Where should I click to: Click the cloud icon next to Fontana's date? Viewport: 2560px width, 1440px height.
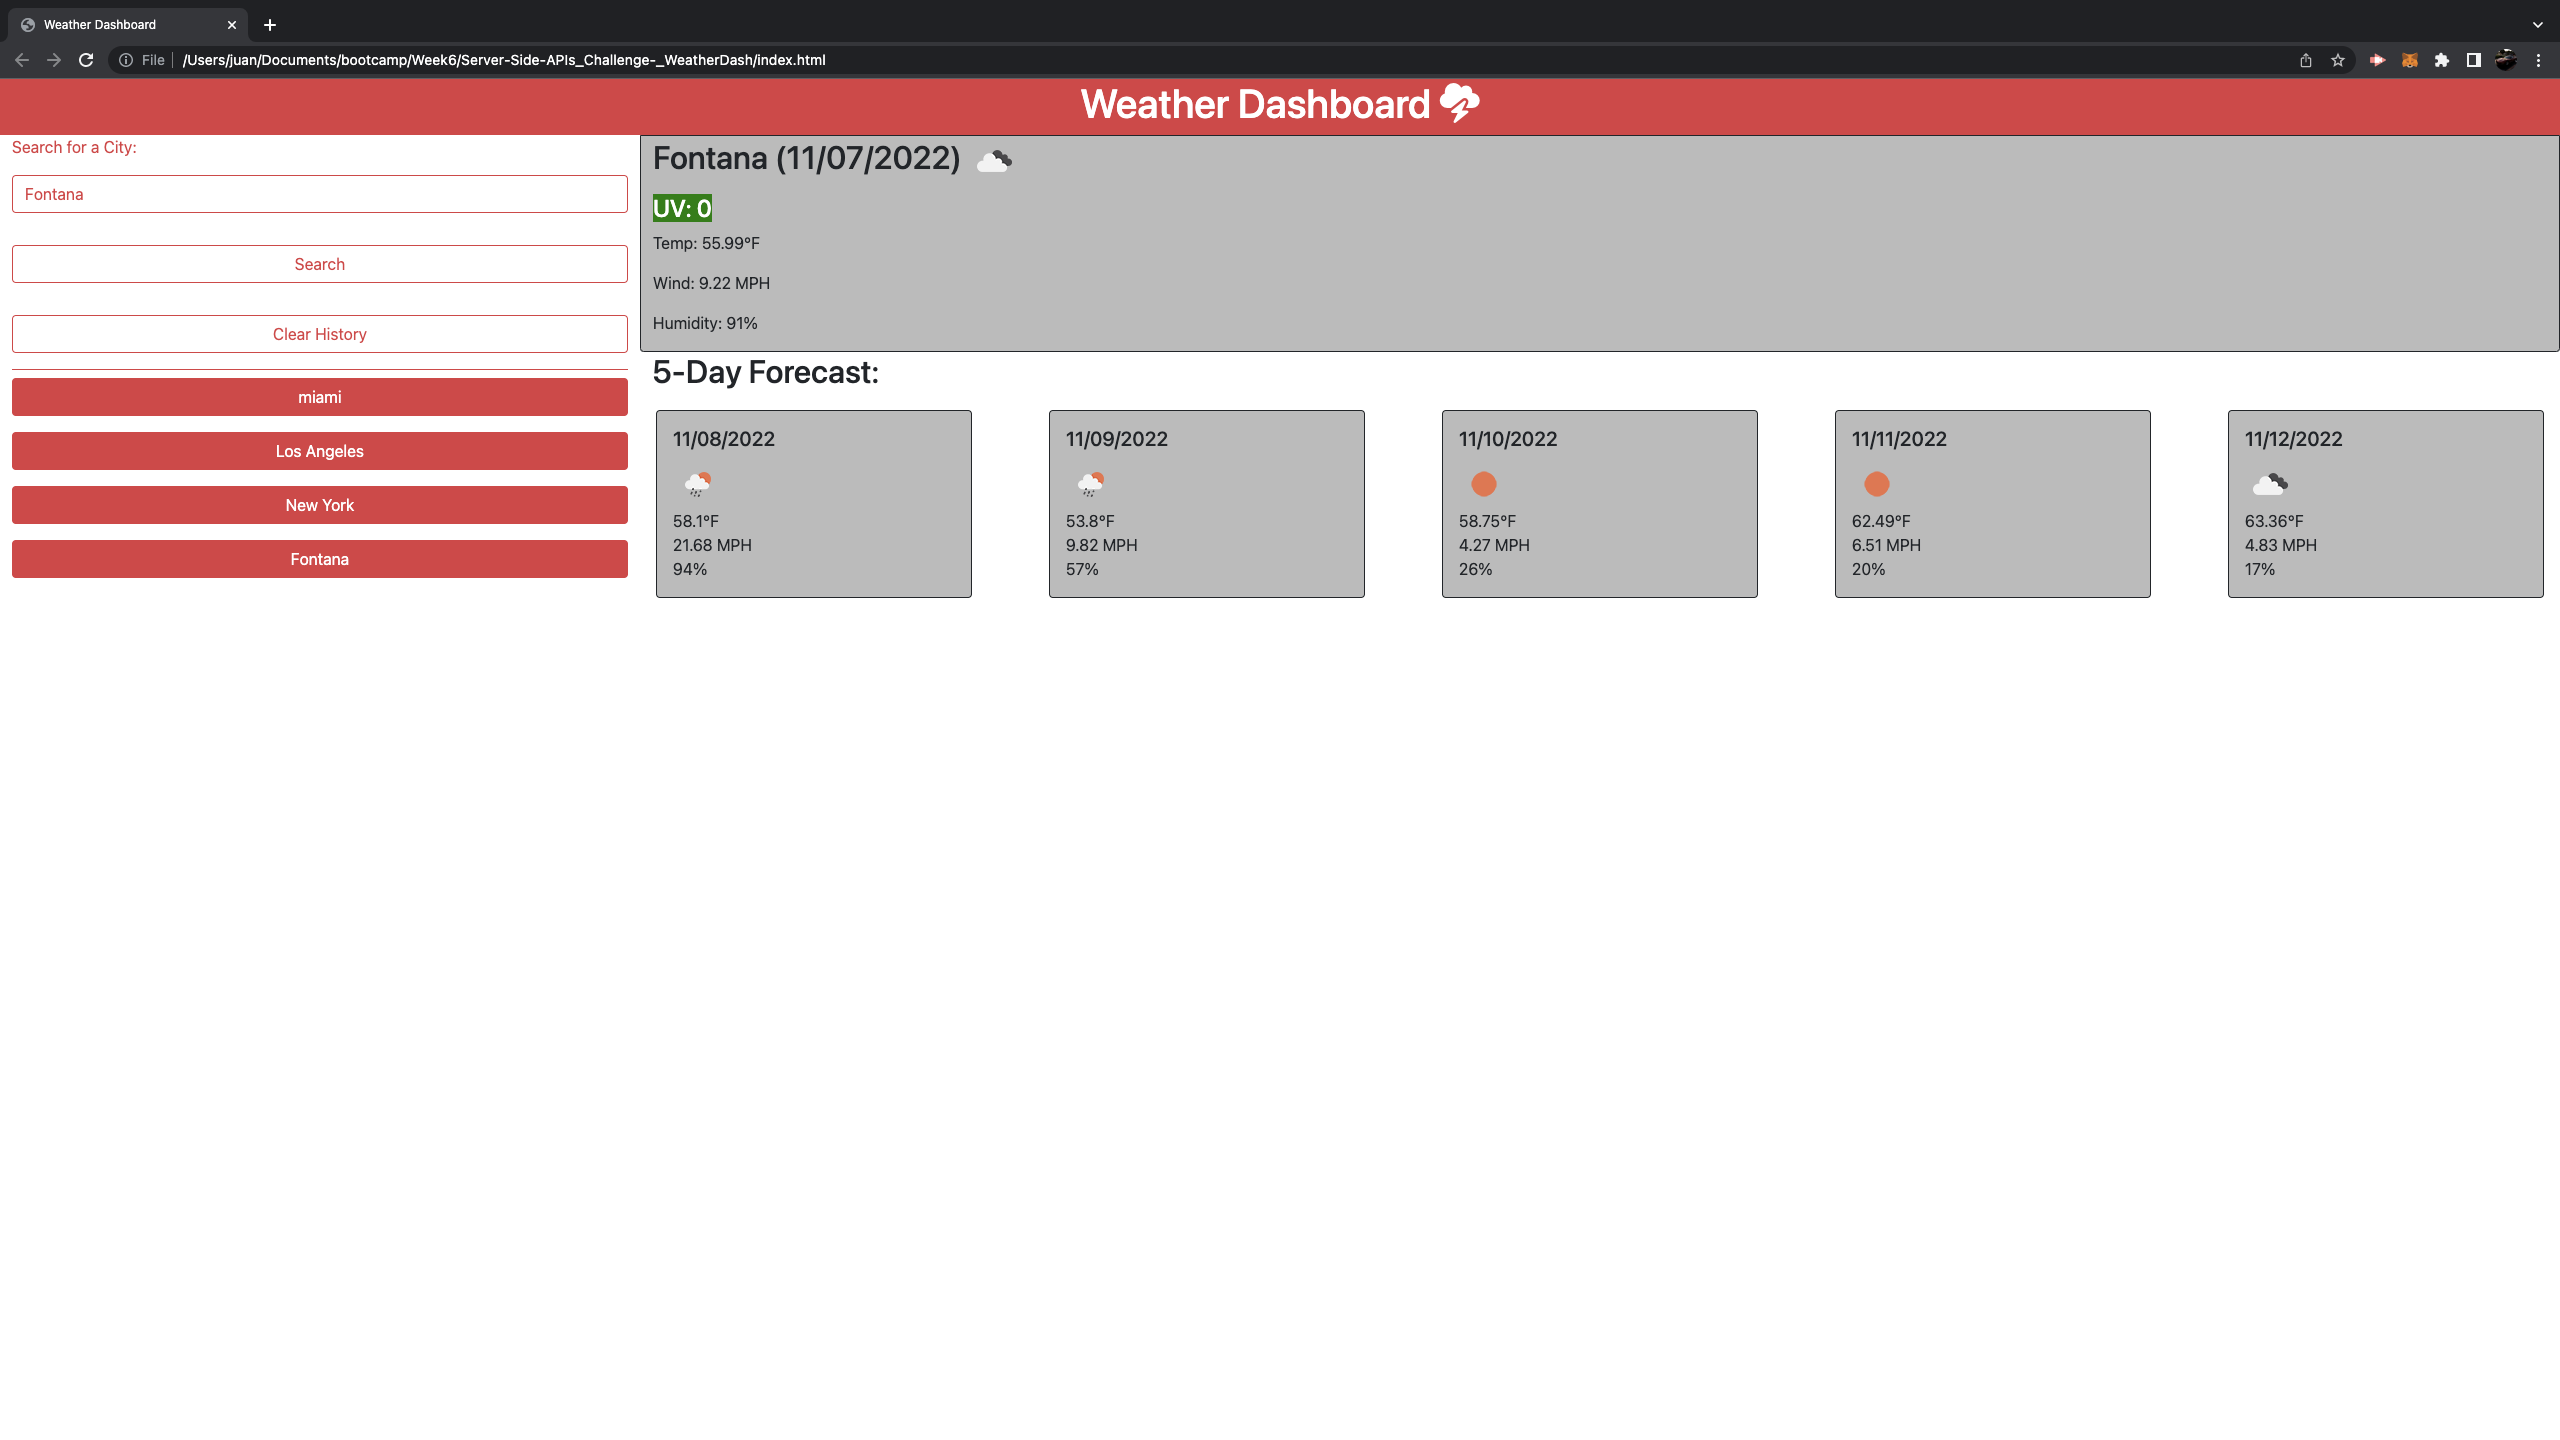[x=994, y=159]
